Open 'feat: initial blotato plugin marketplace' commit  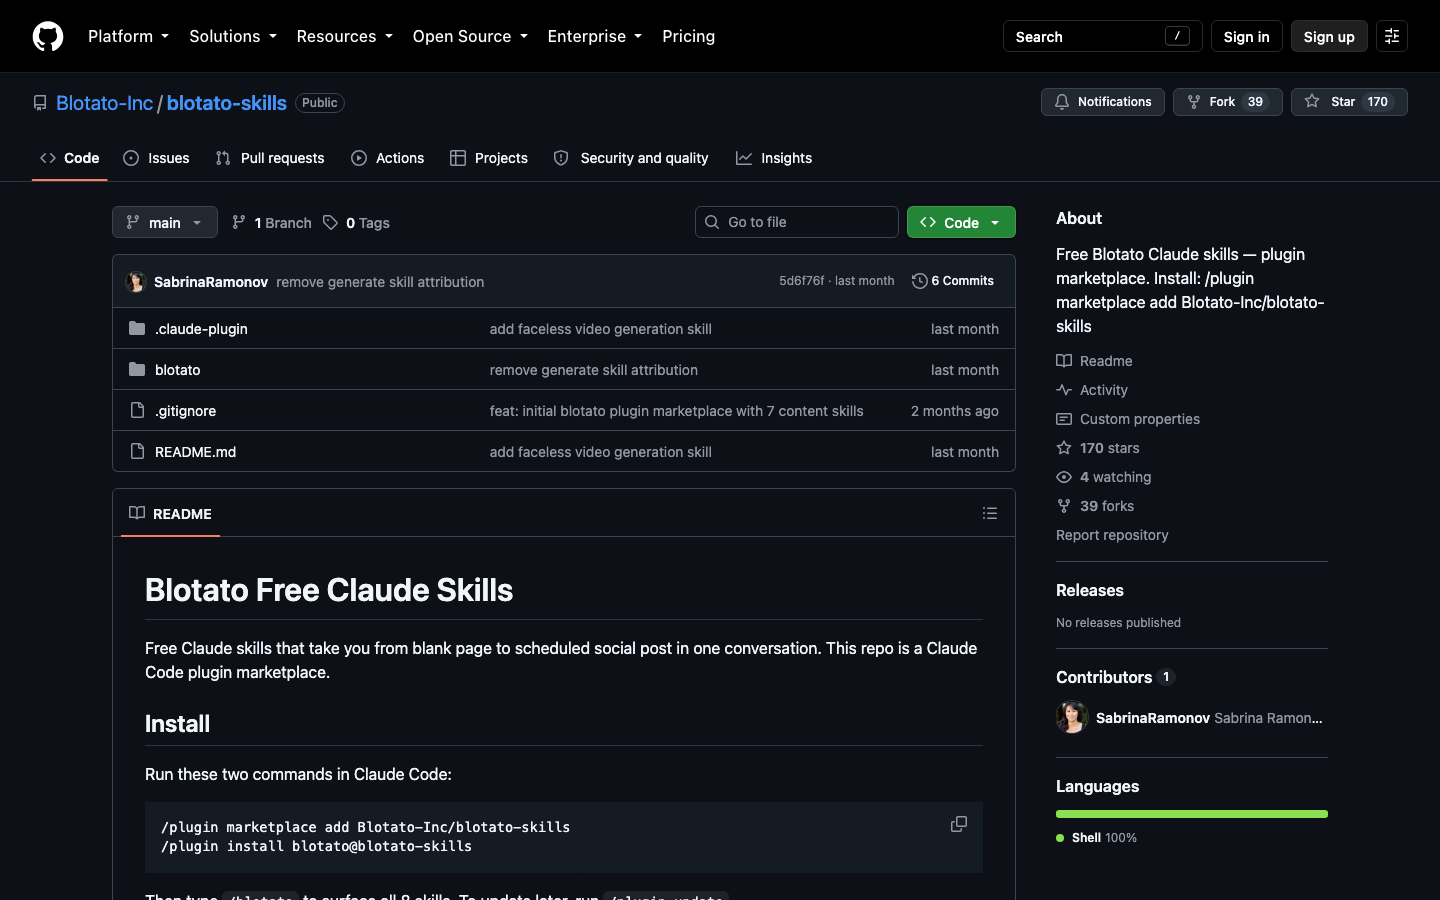click(x=676, y=411)
